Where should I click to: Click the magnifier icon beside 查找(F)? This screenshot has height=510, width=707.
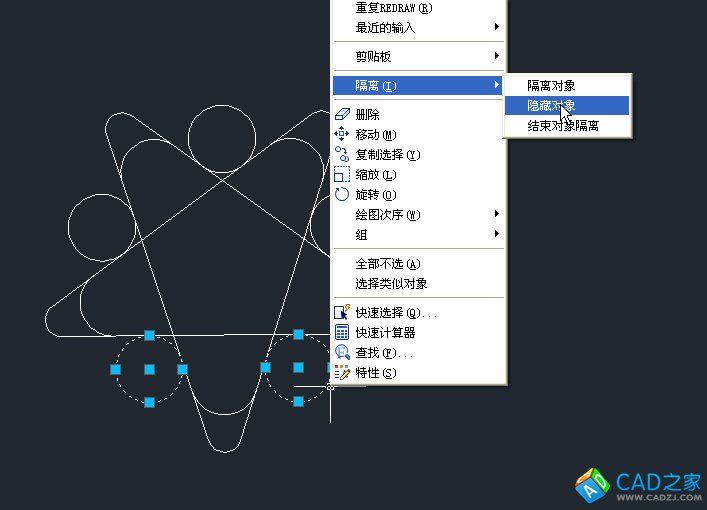[x=342, y=353]
